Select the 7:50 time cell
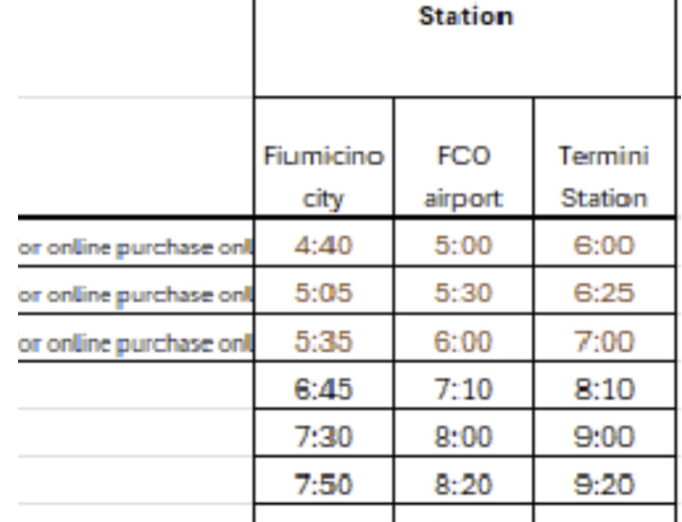The image size is (682, 522). pyautogui.click(x=324, y=483)
